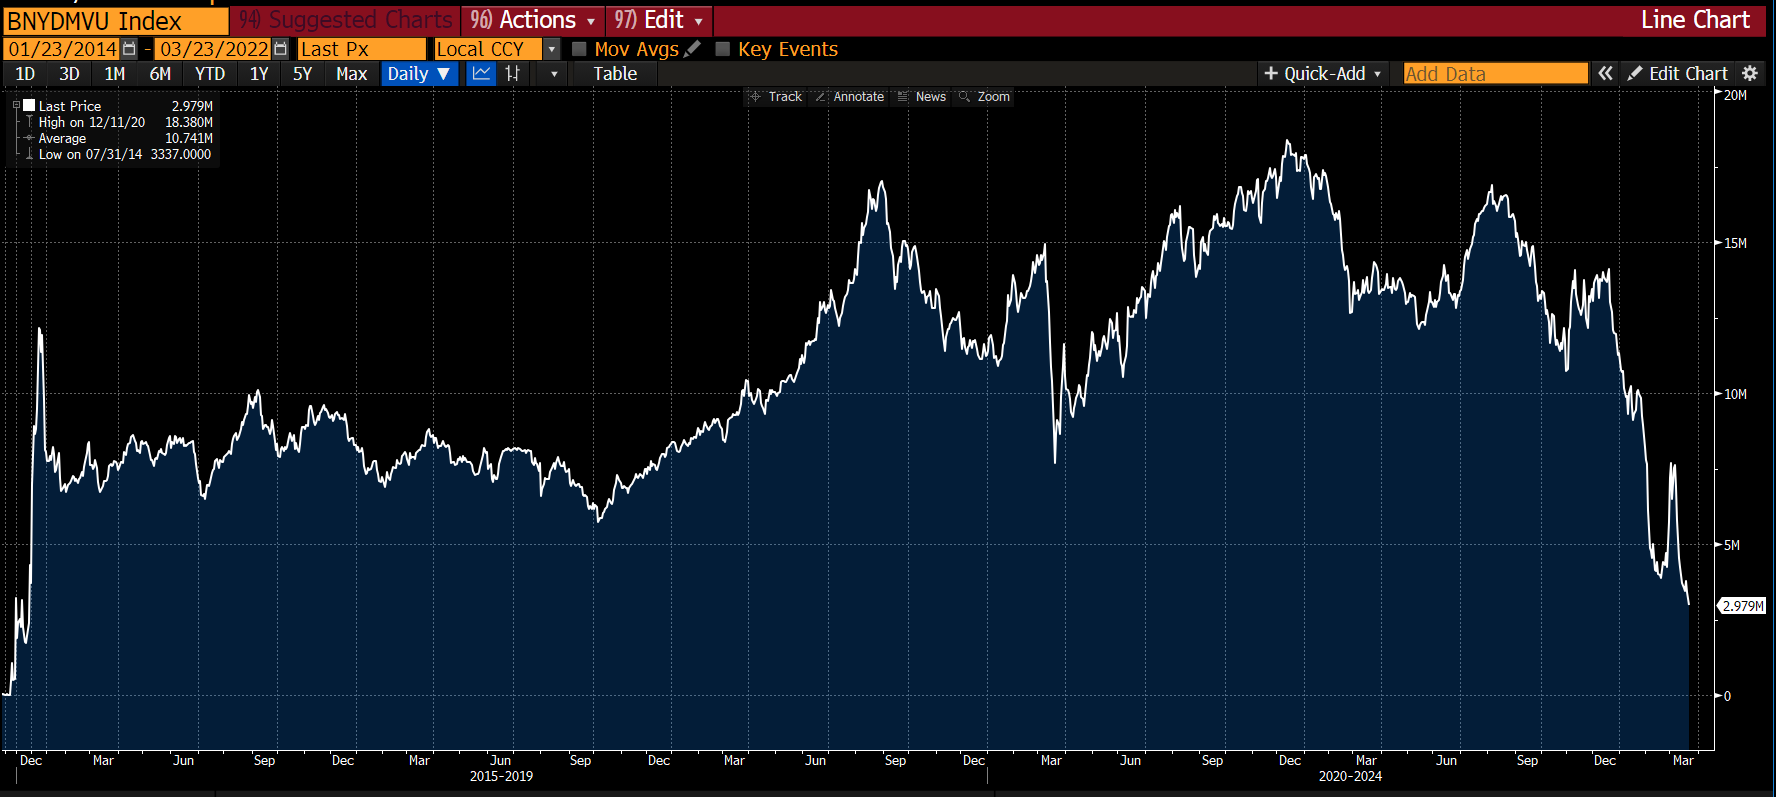Select the 1M range tab
The height and width of the screenshot is (797, 1776).
tap(115, 73)
